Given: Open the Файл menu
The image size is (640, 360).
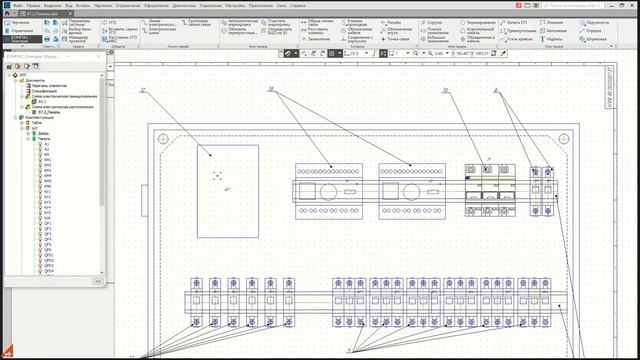Looking at the screenshot, I should [18, 6].
